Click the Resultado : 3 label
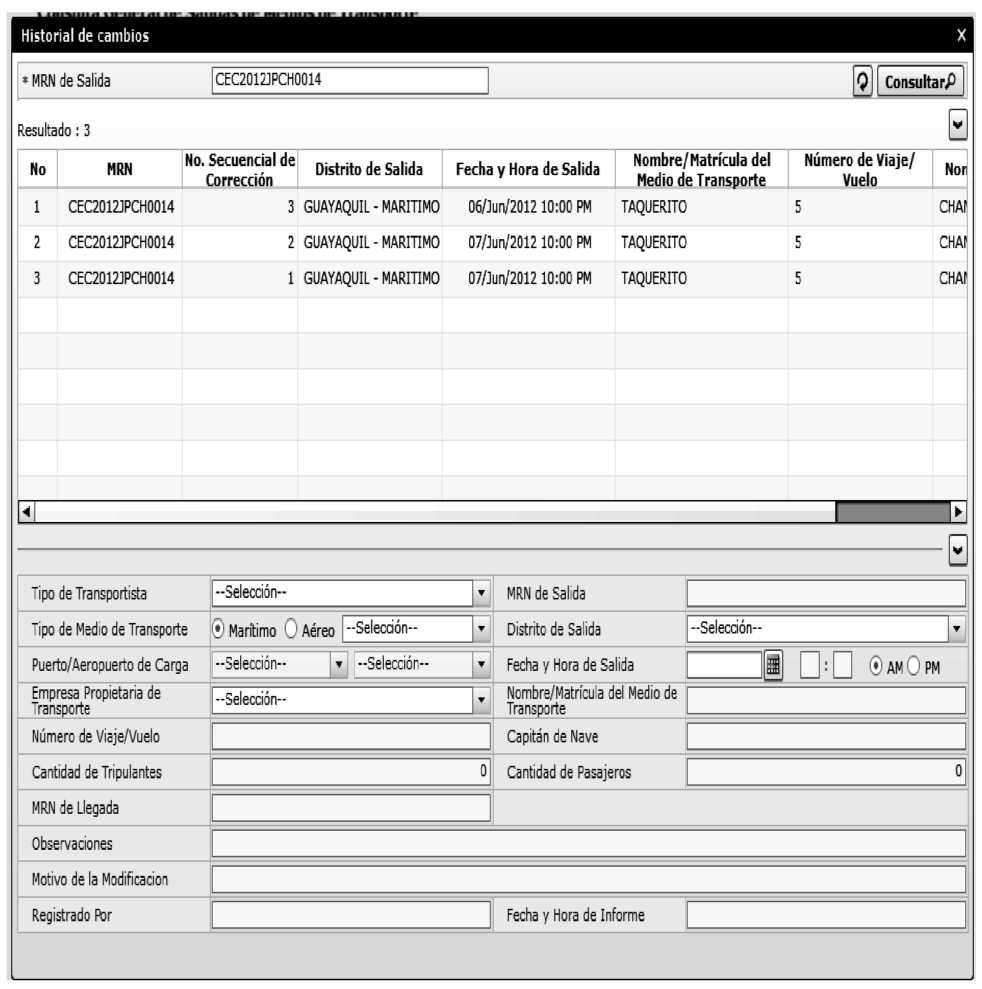Image resolution: width=982 pixels, height=989 pixels. (x=54, y=131)
